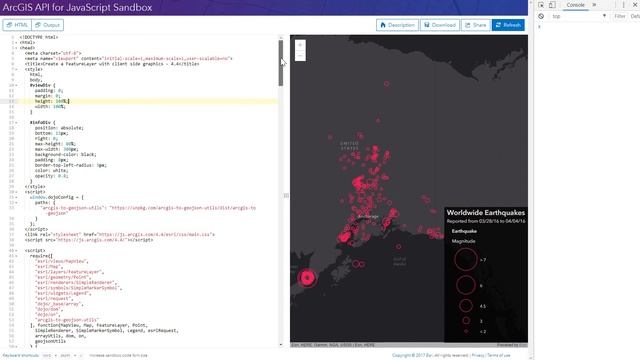Switch to the HTML editor tab
Image resolution: width=640 pixels, height=360 pixels.
[17, 25]
